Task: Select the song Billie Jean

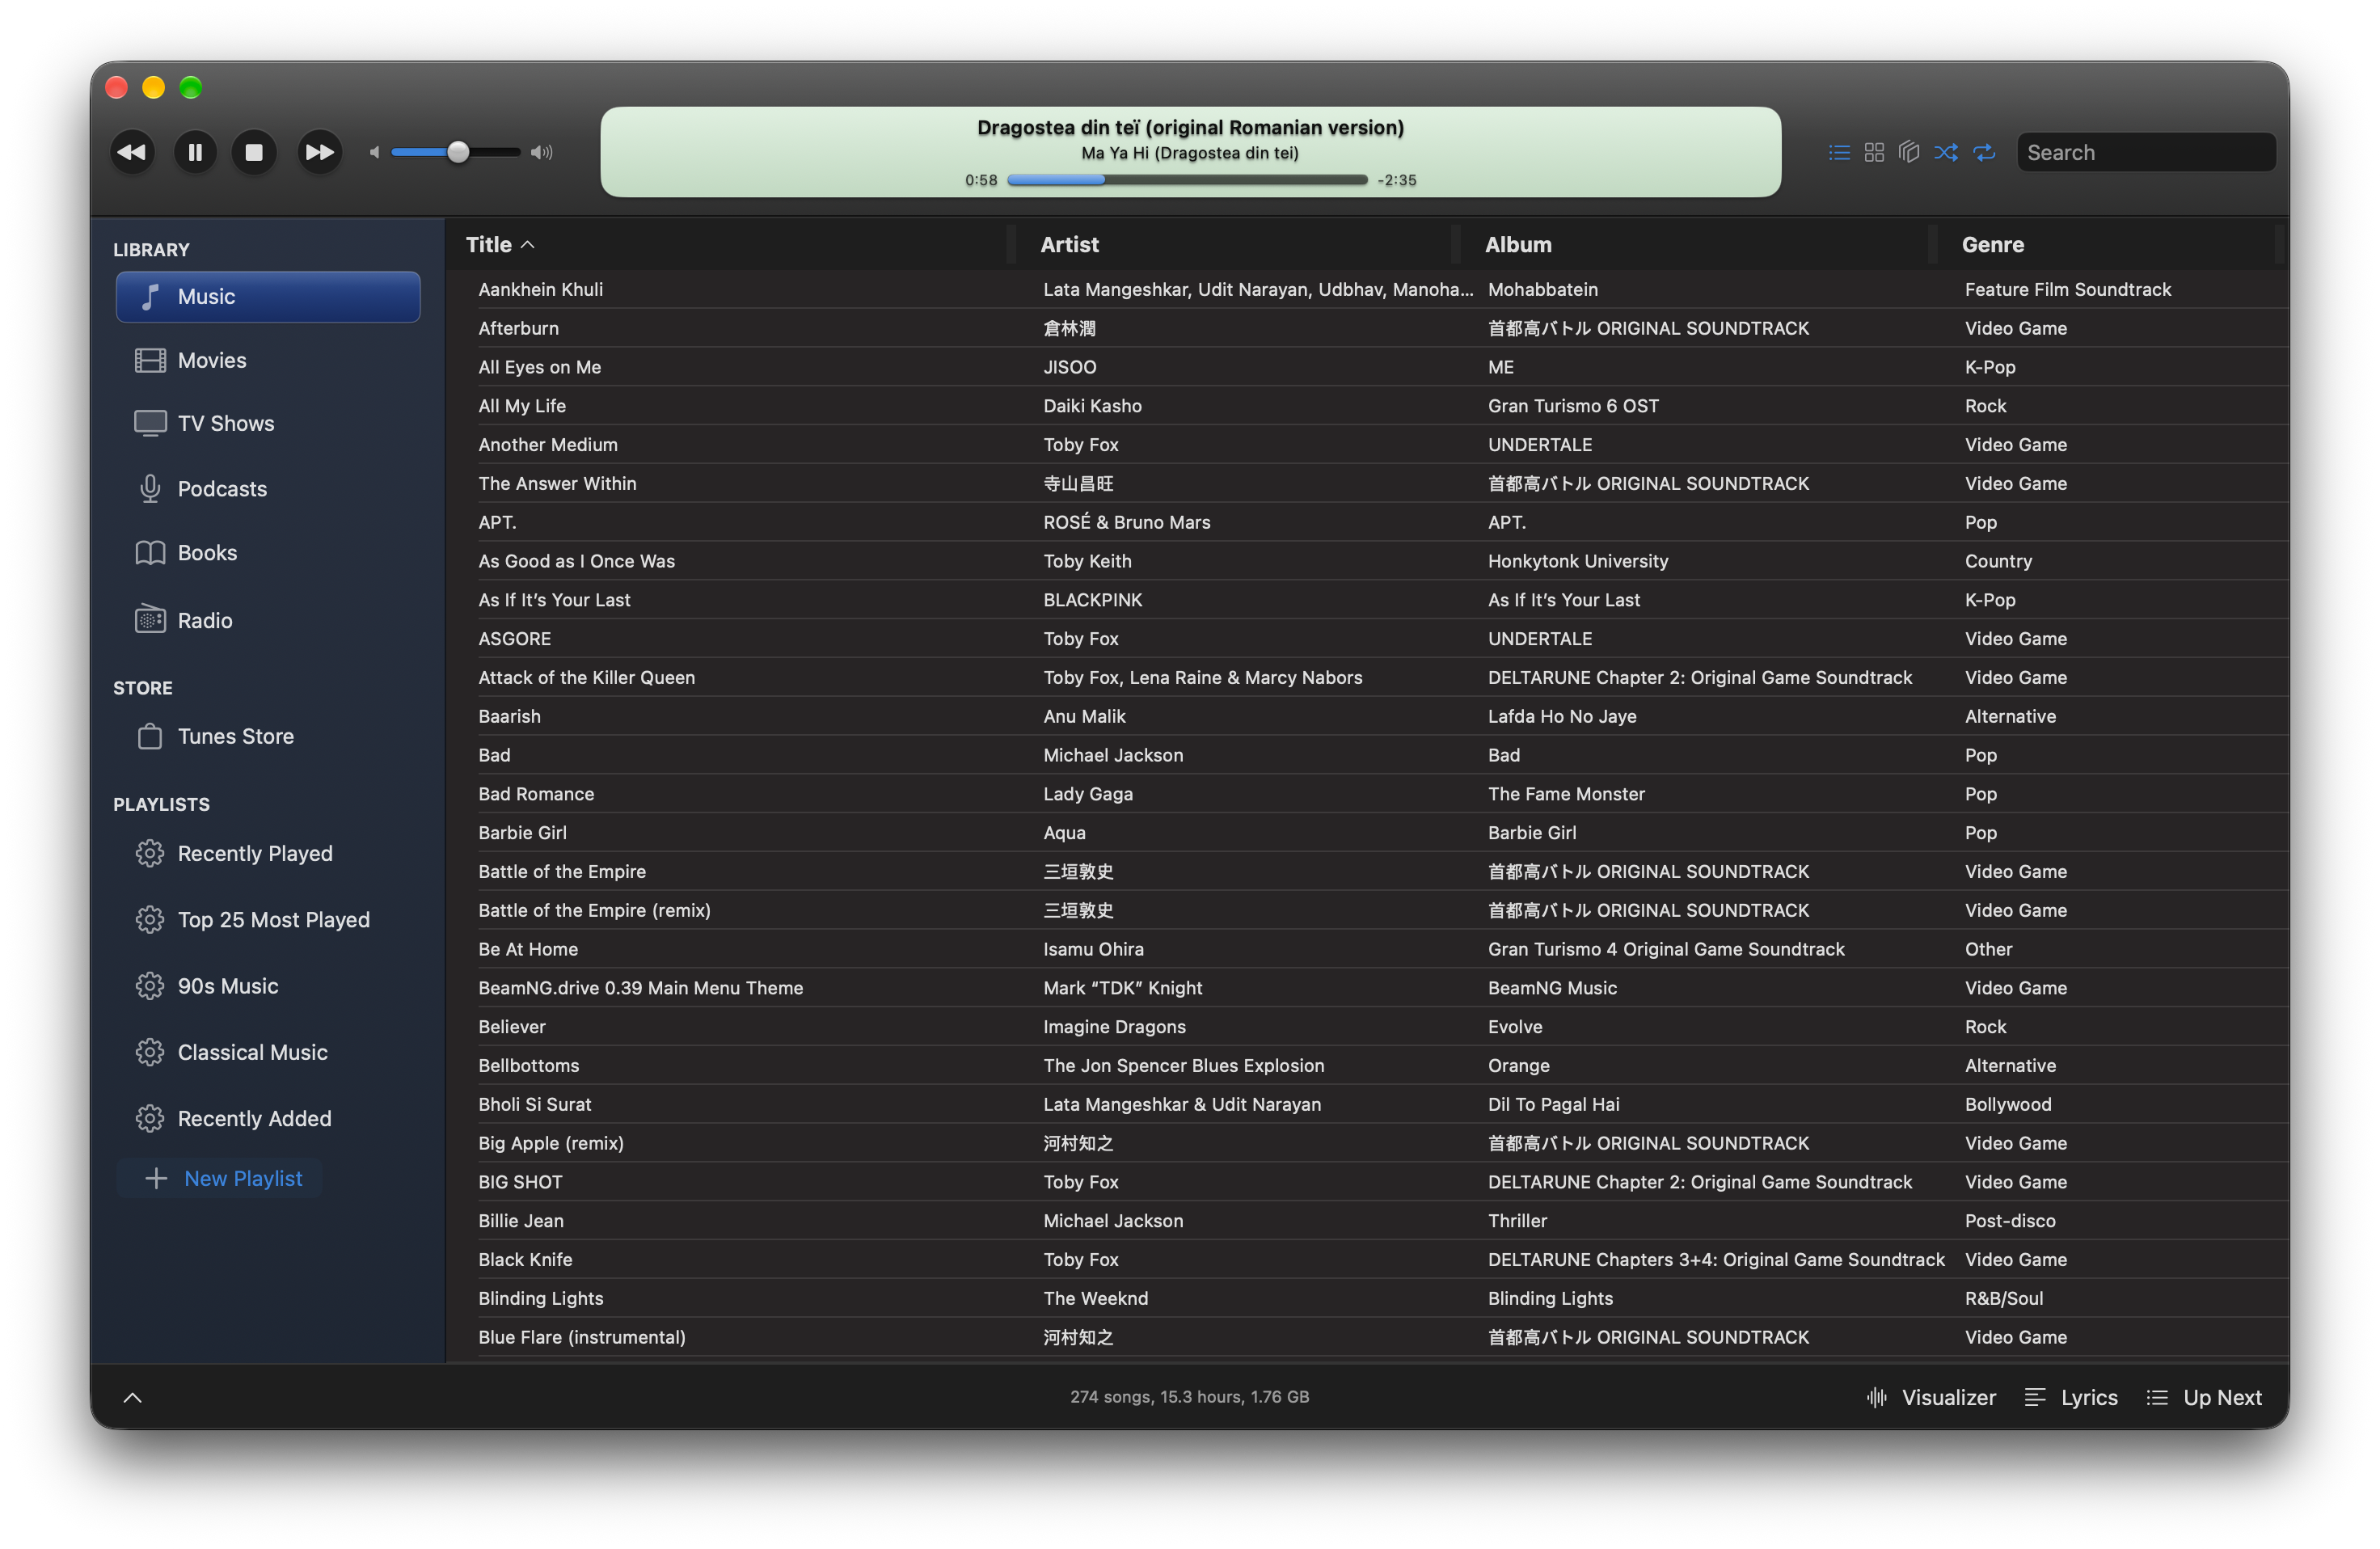Action: point(1367,1220)
